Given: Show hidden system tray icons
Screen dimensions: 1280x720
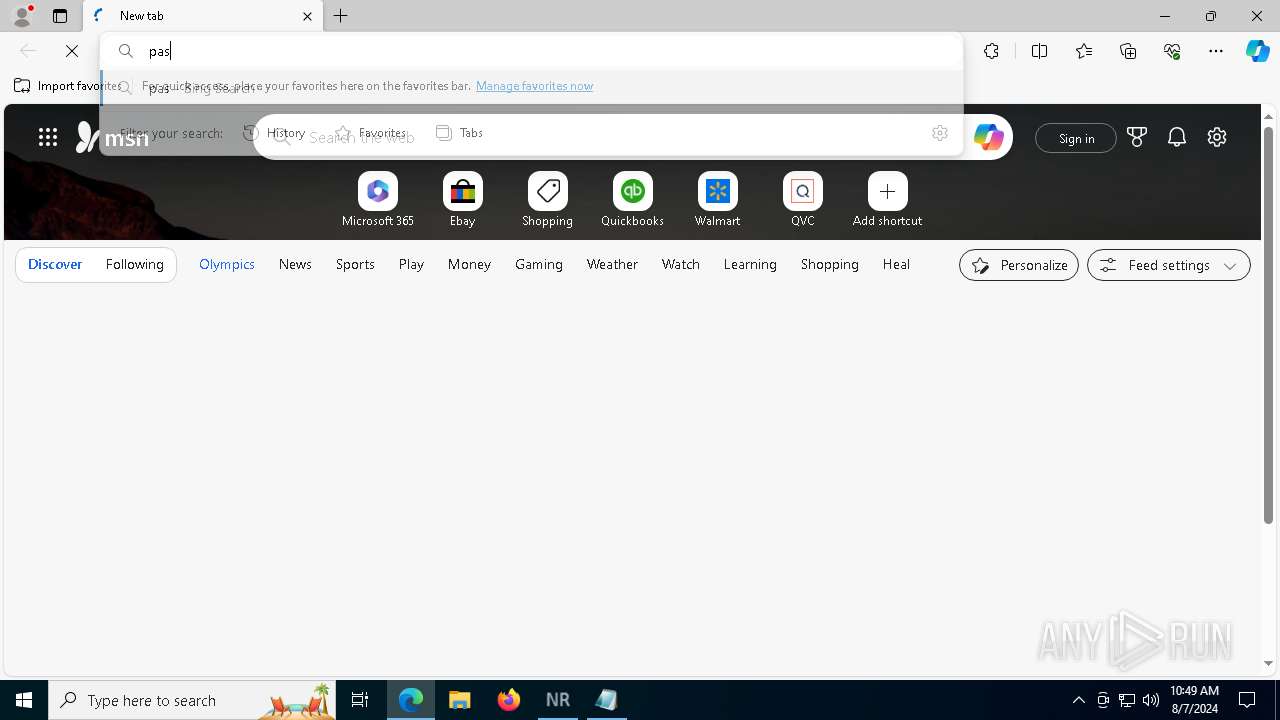Looking at the screenshot, I should point(1078,700).
